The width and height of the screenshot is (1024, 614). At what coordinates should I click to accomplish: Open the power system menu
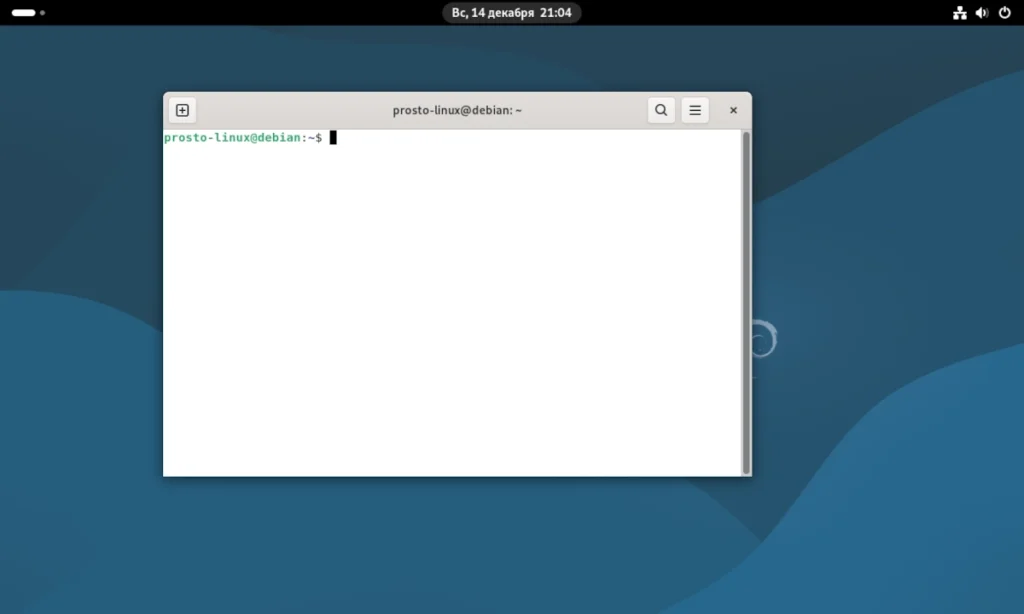pos(1004,12)
